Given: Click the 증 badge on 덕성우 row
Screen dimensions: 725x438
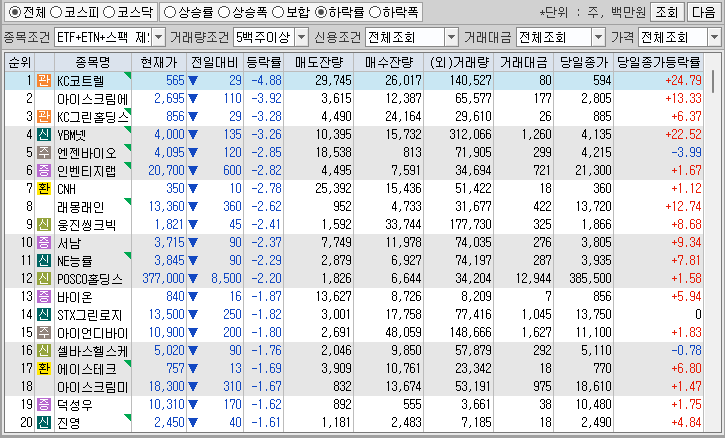Looking at the screenshot, I should tap(44, 405).
